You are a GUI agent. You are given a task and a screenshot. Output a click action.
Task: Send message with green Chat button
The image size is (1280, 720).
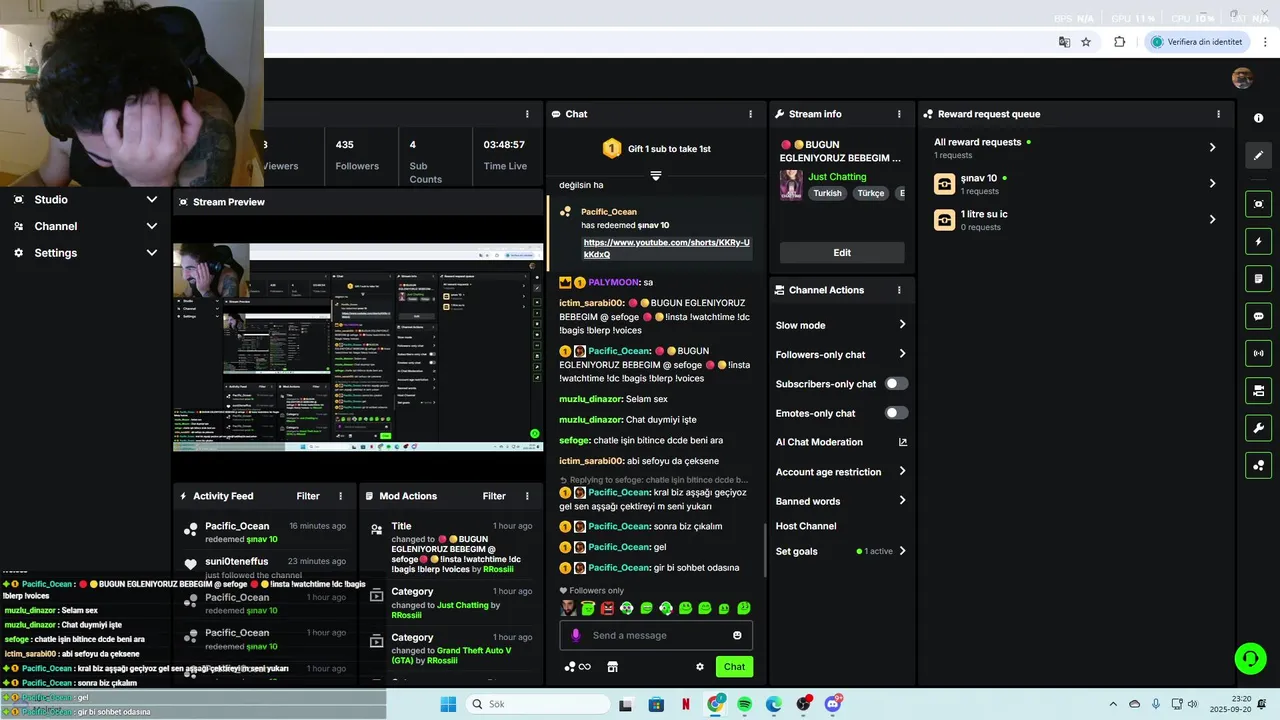(734, 667)
